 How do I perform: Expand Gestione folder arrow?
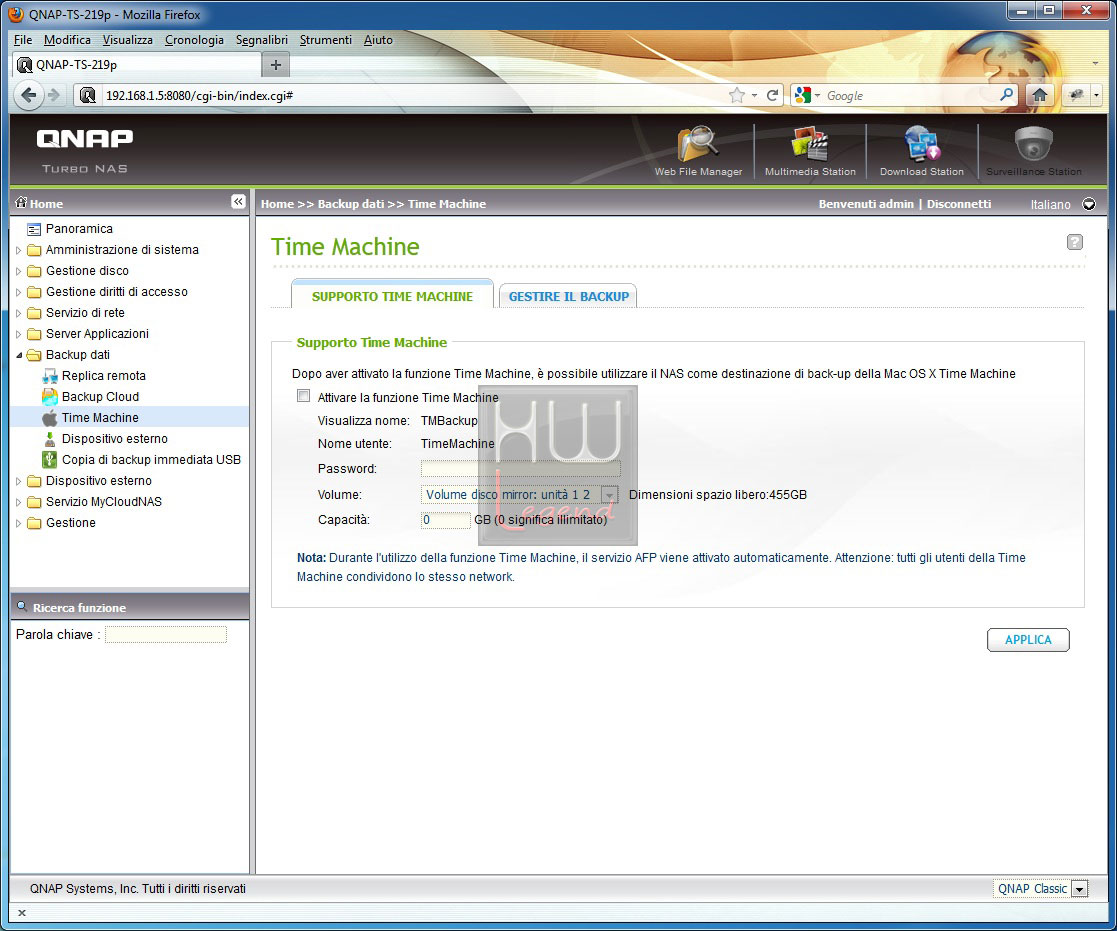click(x=19, y=524)
